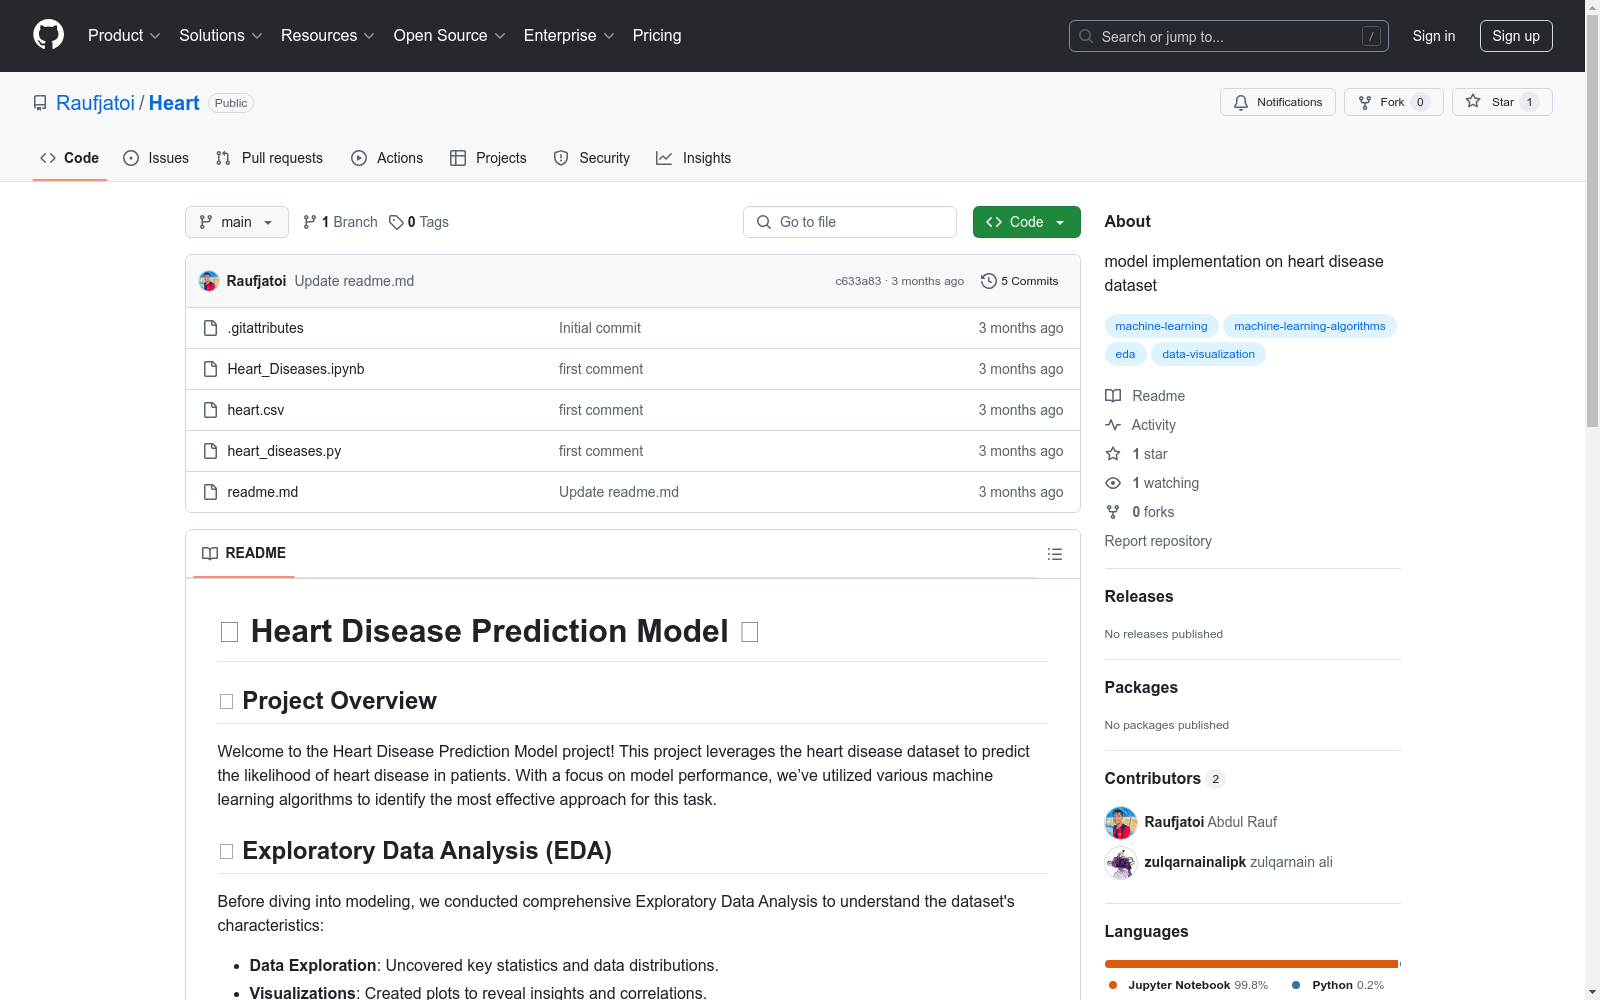Click the pulse icon beside Activity
1600x1000 pixels.
coord(1113,425)
